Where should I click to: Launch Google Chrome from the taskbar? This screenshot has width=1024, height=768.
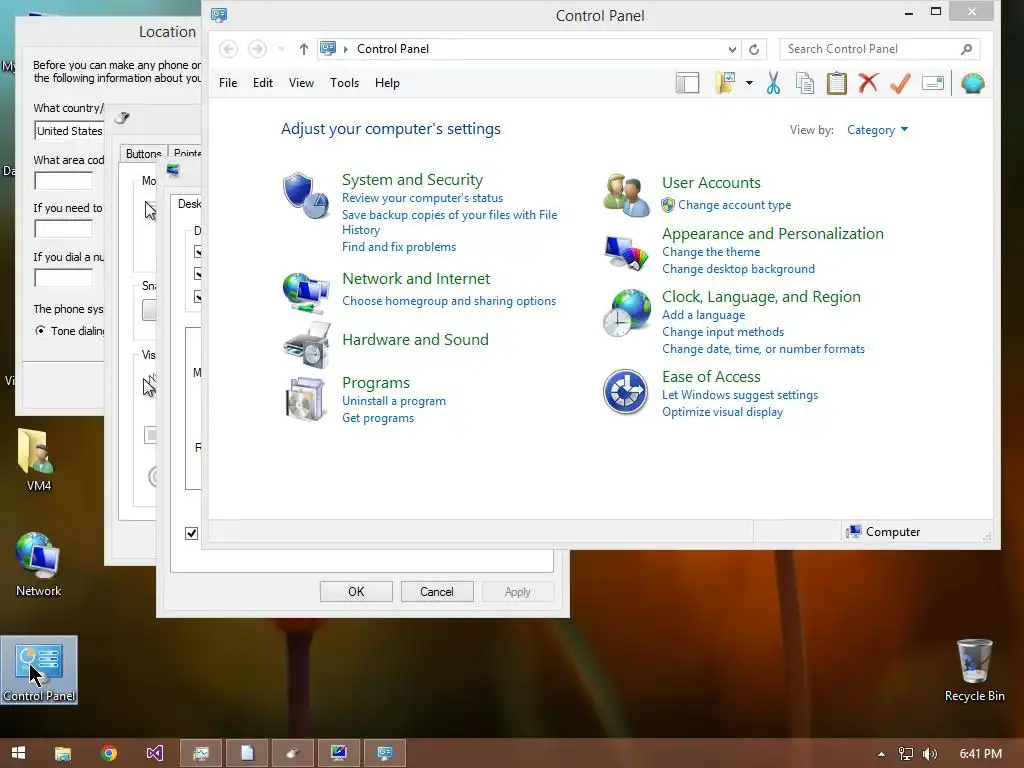pyautogui.click(x=109, y=753)
